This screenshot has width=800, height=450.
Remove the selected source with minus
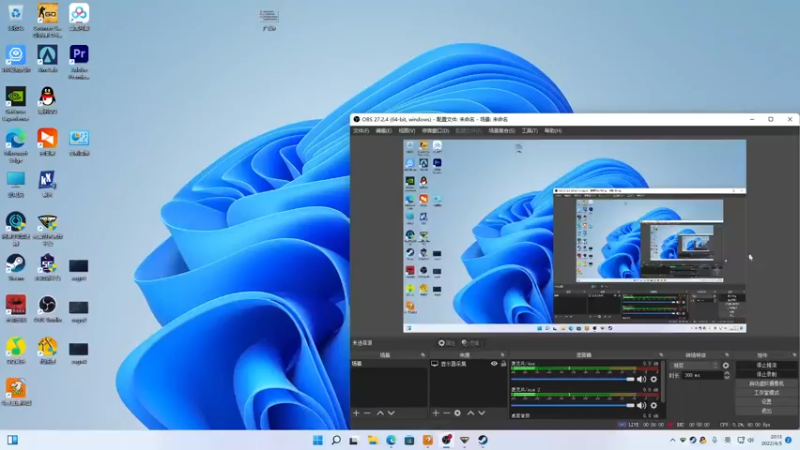click(446, 413)
